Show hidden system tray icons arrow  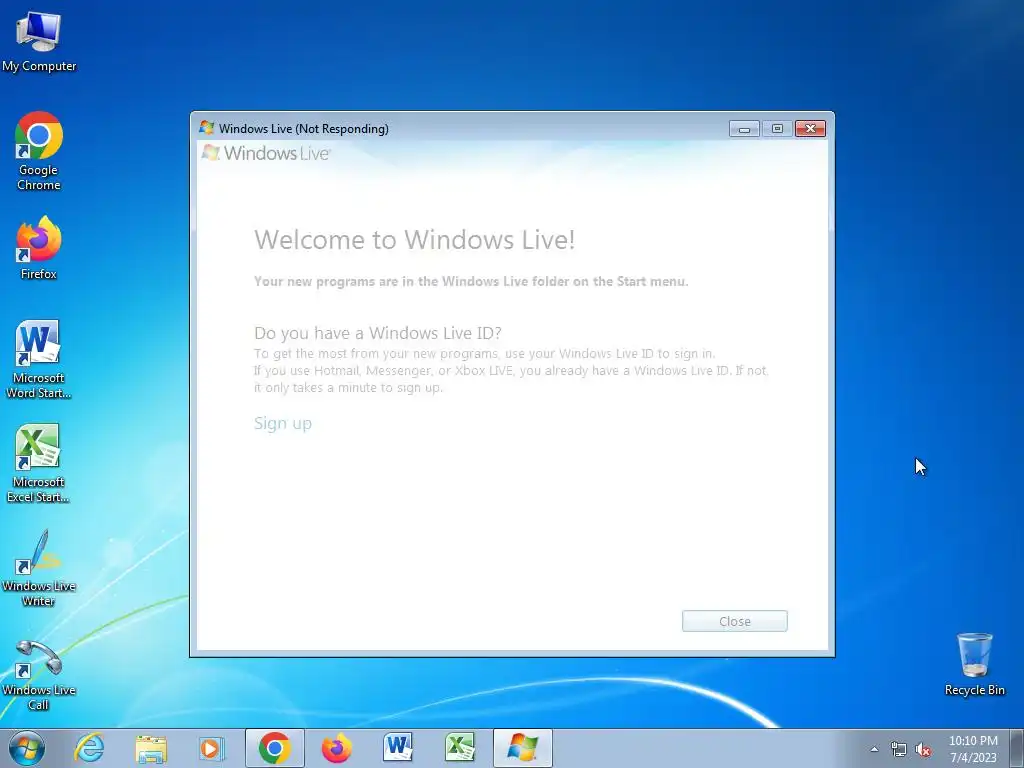pyautogui.click(x=874, y=749)
